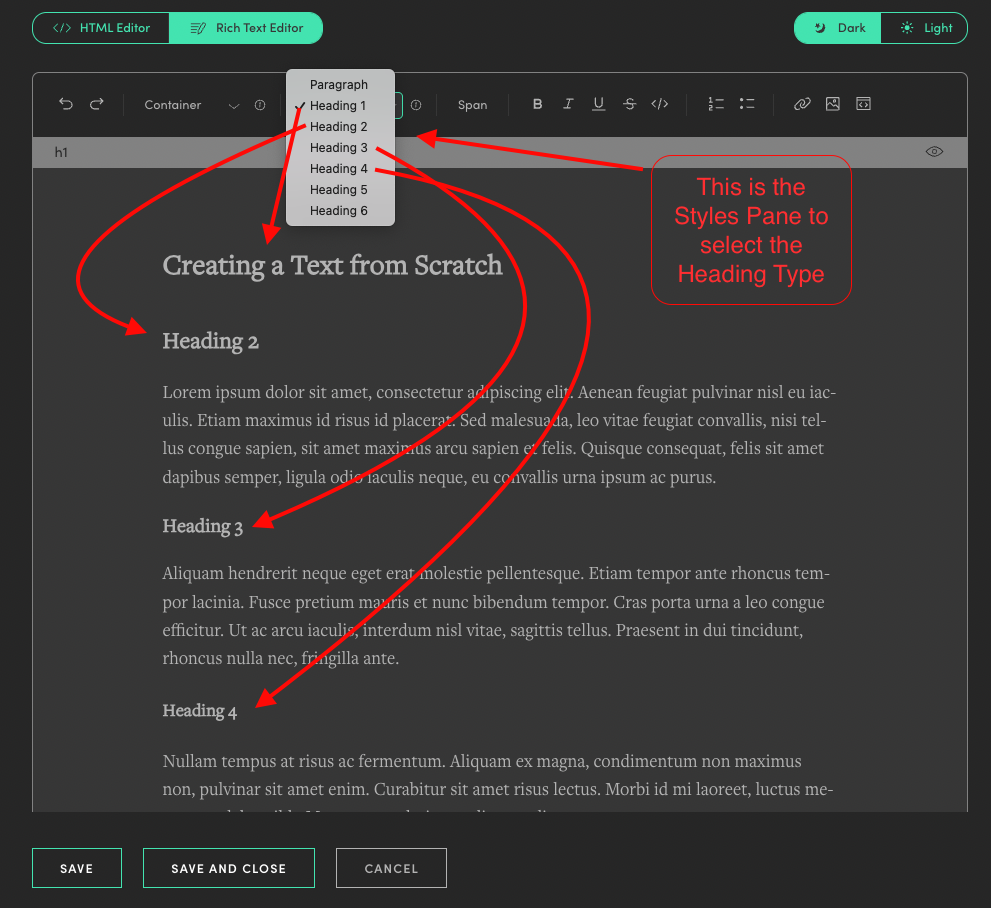Click the inline code icon
The width and height of the screenshot is (991, 908).
click(659, 103)
